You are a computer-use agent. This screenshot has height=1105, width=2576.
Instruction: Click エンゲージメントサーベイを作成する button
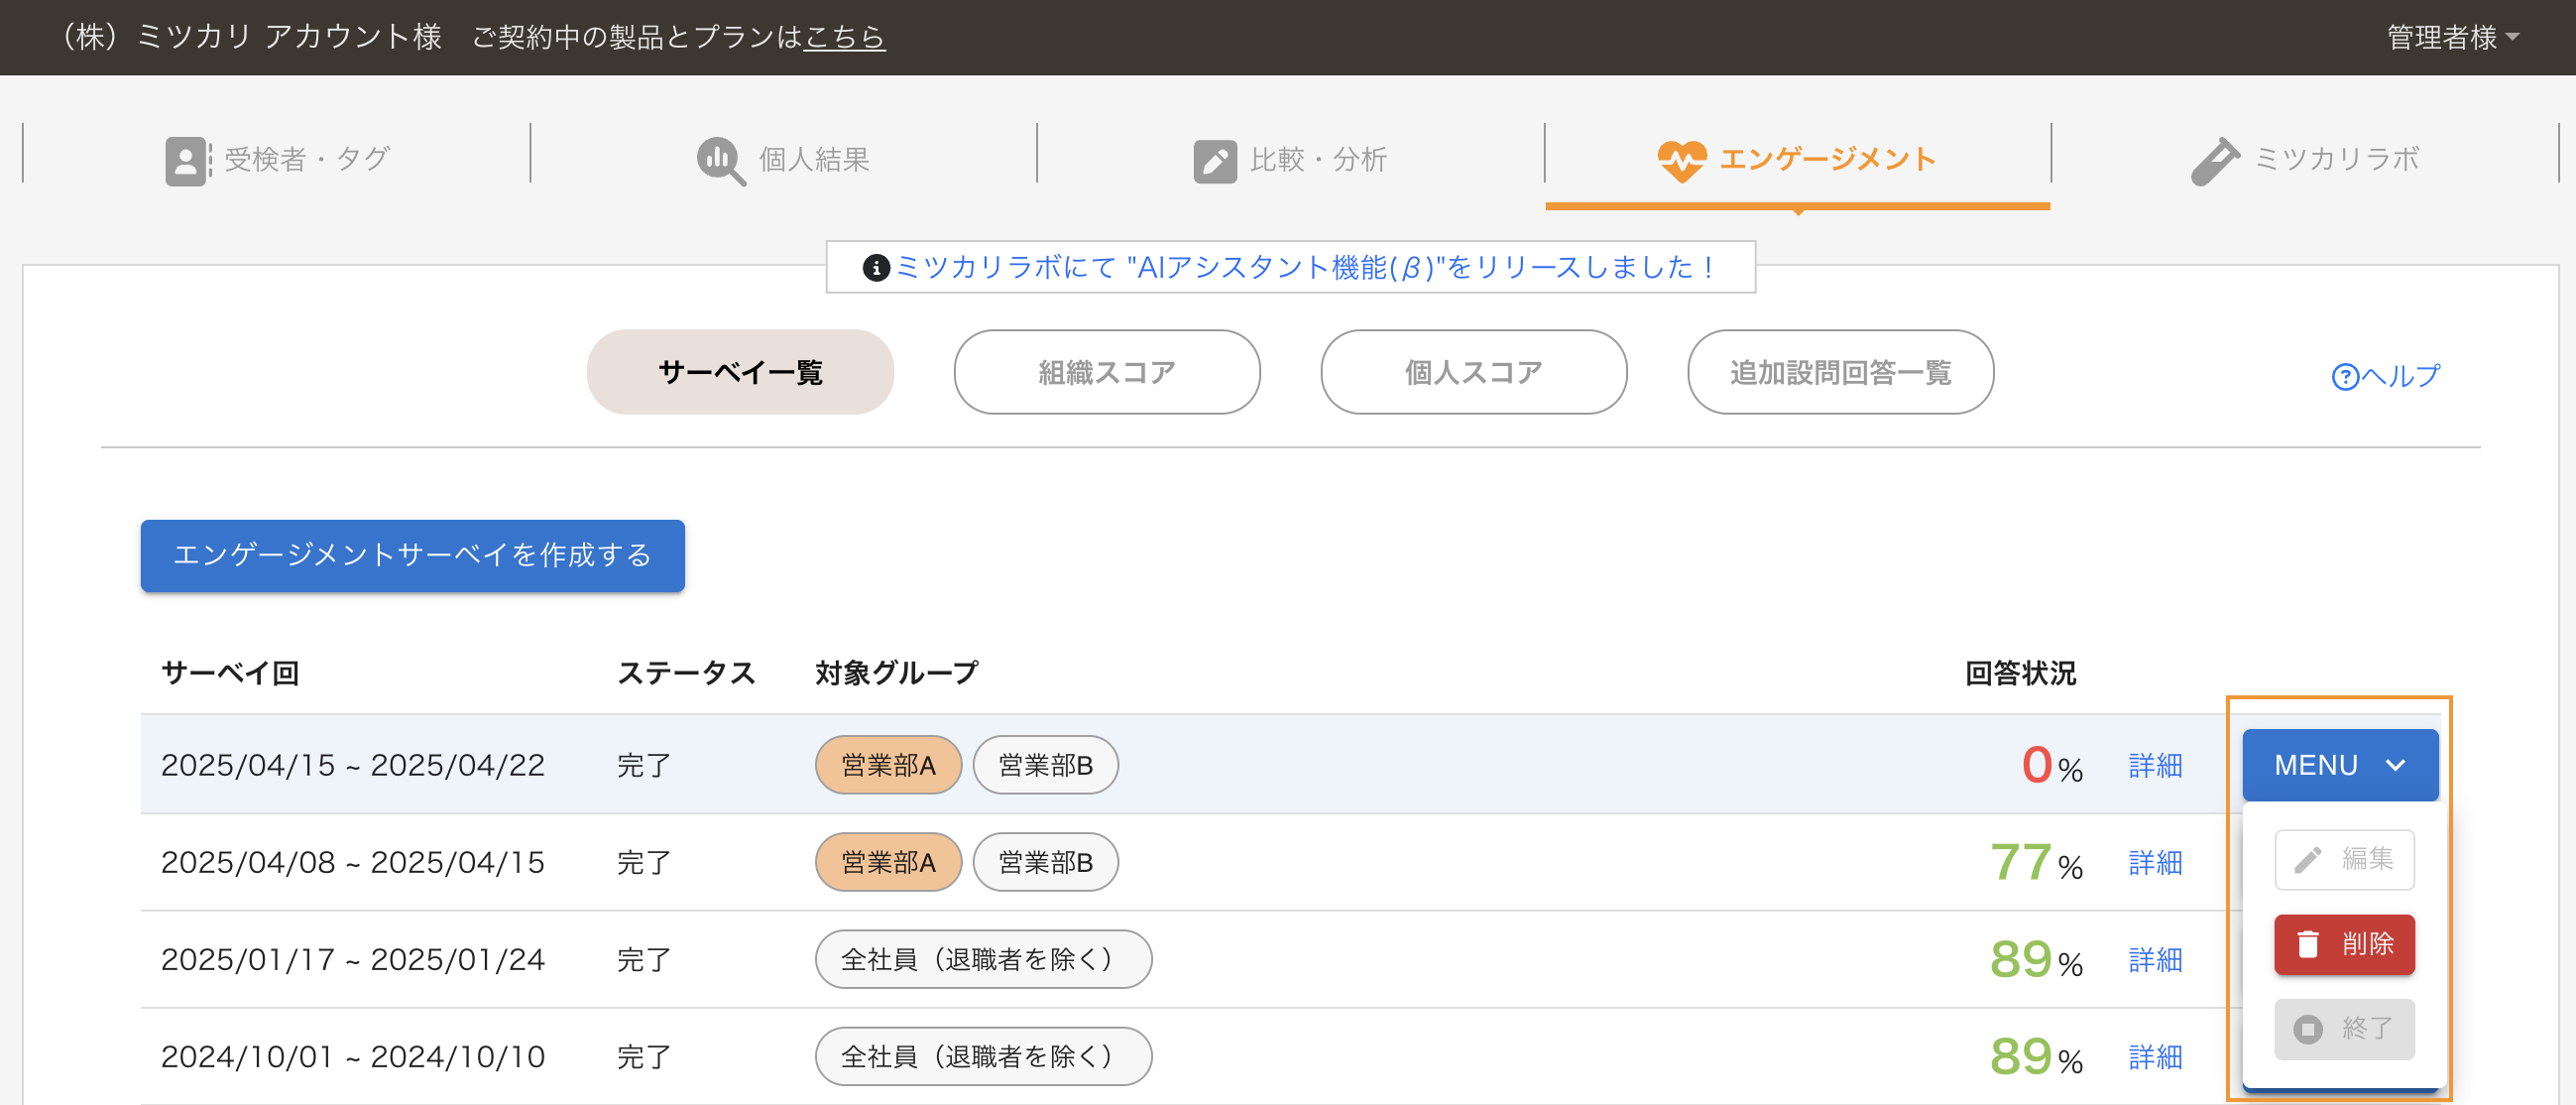[x=412, y=555]
